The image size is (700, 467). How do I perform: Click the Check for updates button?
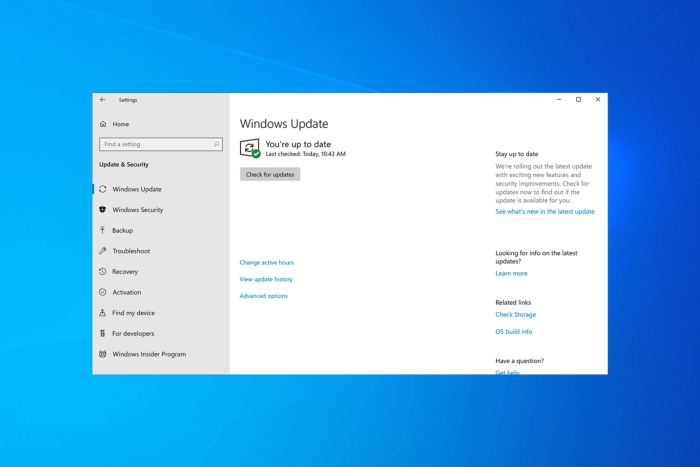coord(270,174)
